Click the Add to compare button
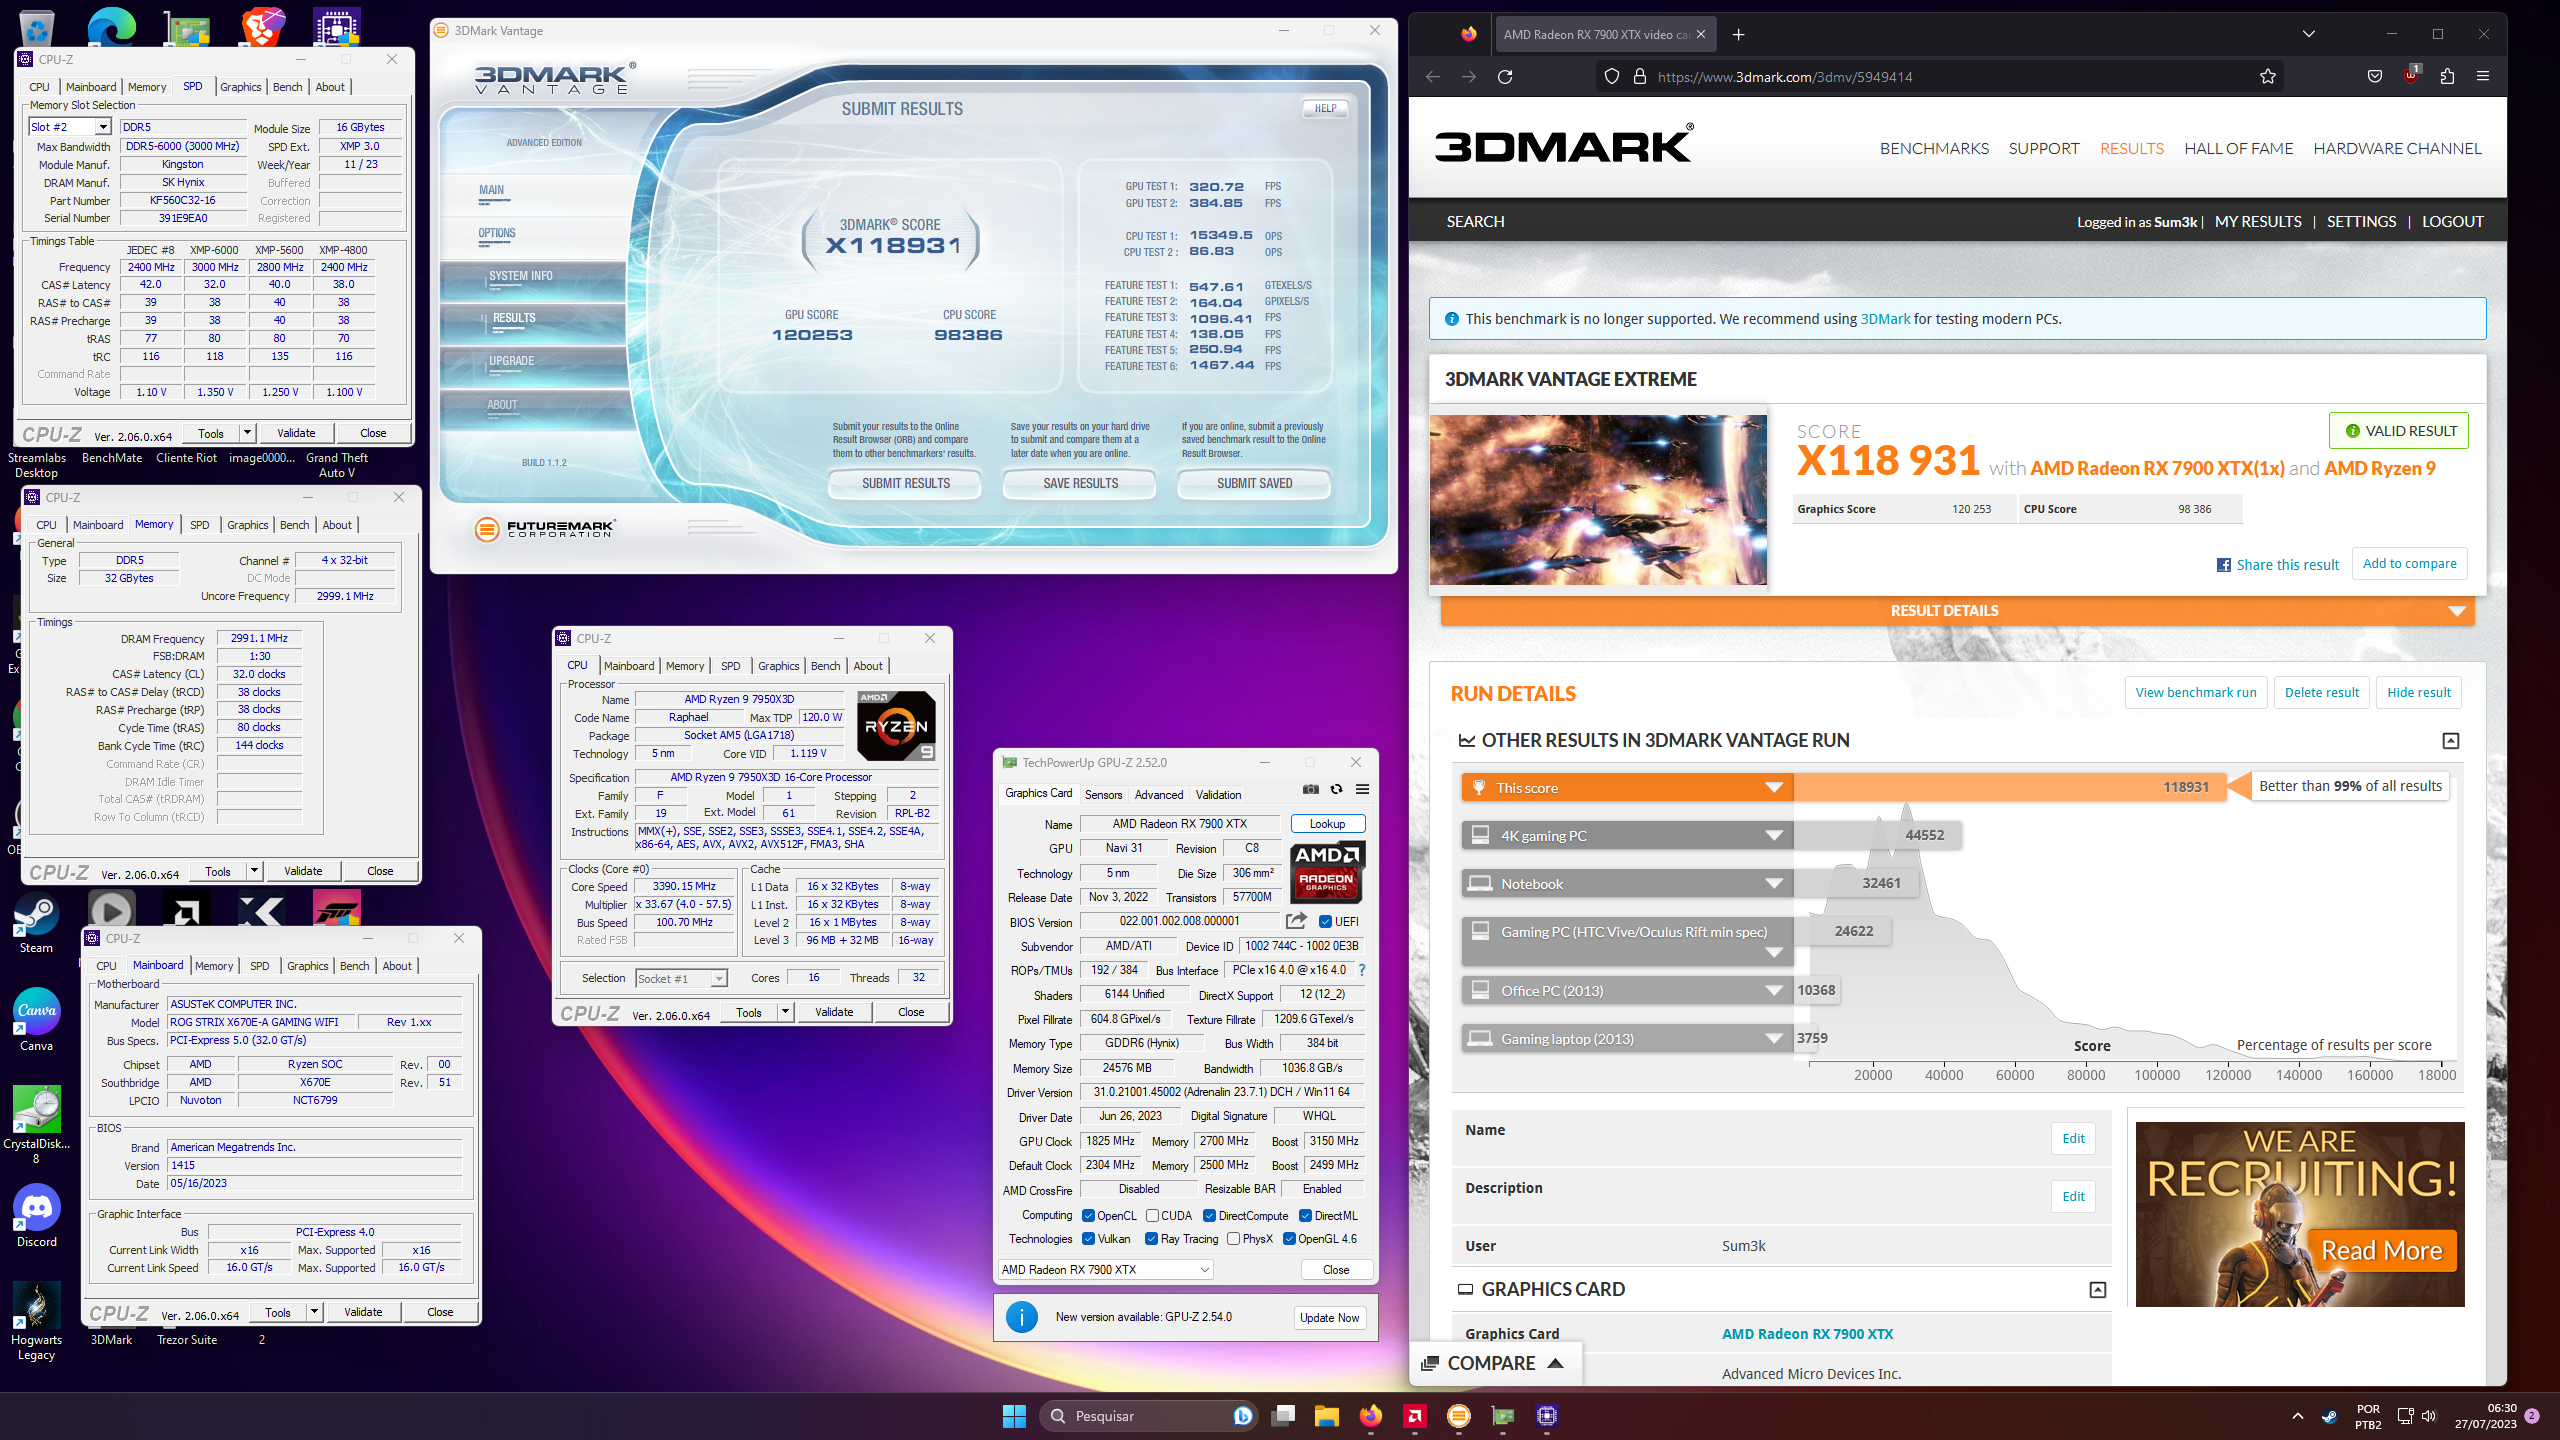This screenshot has height=1440, width=2560. pyautogui.click(x=2409, y=563)
